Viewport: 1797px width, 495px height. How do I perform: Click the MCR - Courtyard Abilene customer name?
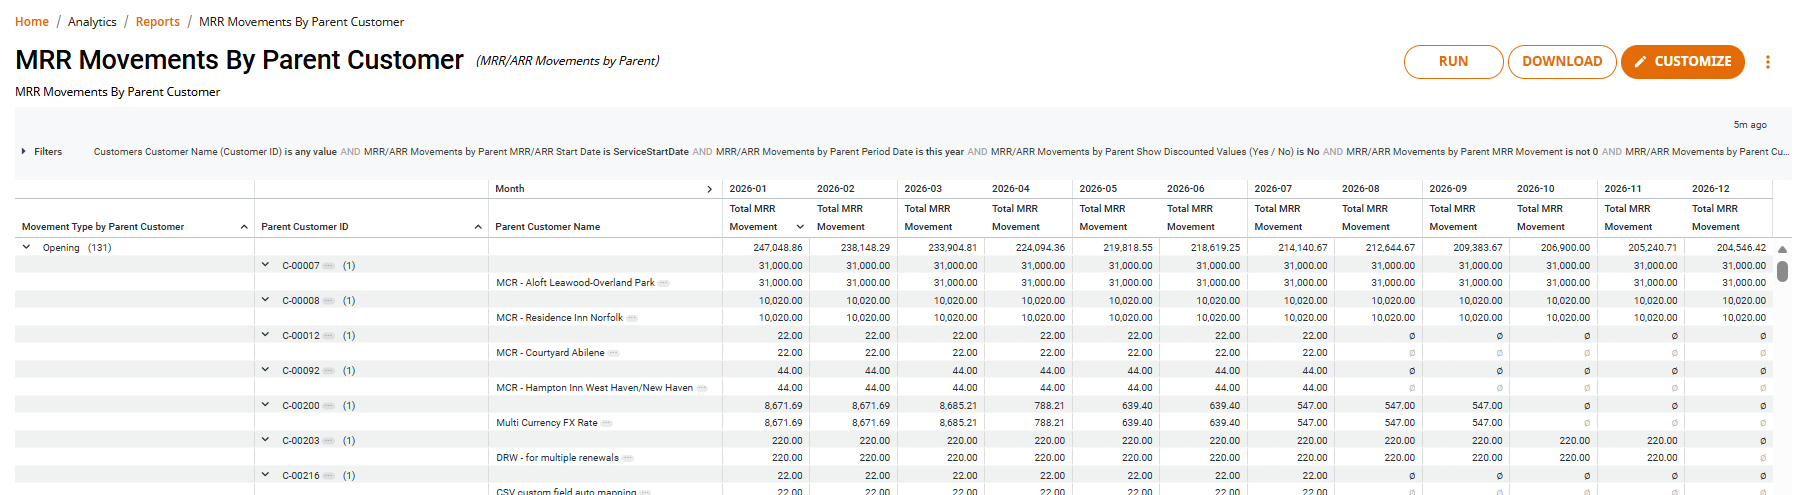pyautogui.click(x=550, y=353)
